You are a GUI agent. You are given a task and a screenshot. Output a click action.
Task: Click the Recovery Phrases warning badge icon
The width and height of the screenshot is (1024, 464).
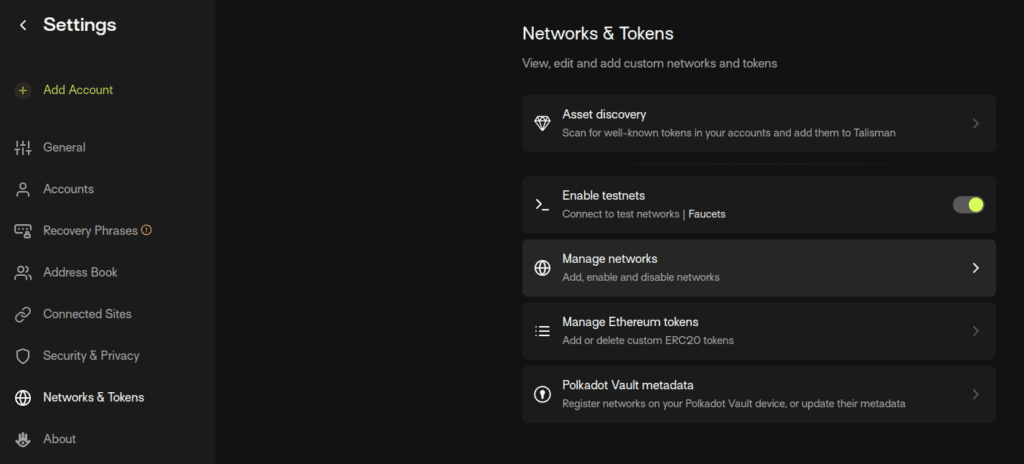(x=147, y=230)
